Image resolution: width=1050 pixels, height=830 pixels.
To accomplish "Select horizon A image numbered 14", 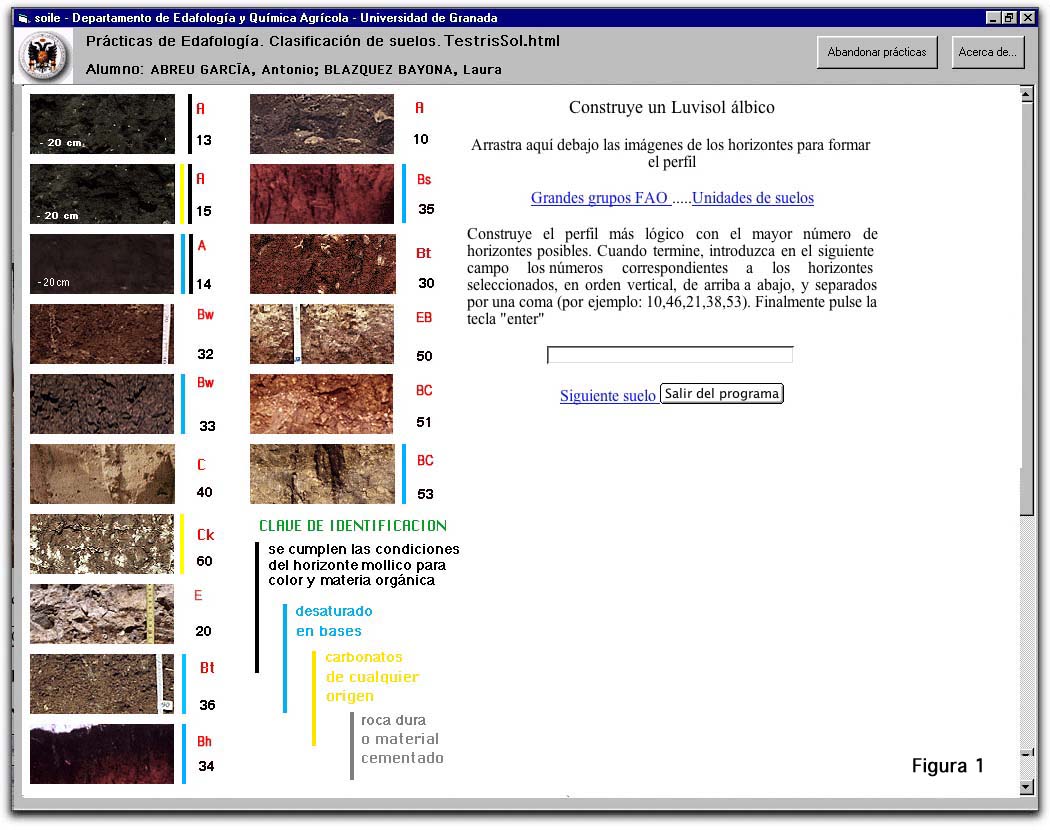I will 102,264.
